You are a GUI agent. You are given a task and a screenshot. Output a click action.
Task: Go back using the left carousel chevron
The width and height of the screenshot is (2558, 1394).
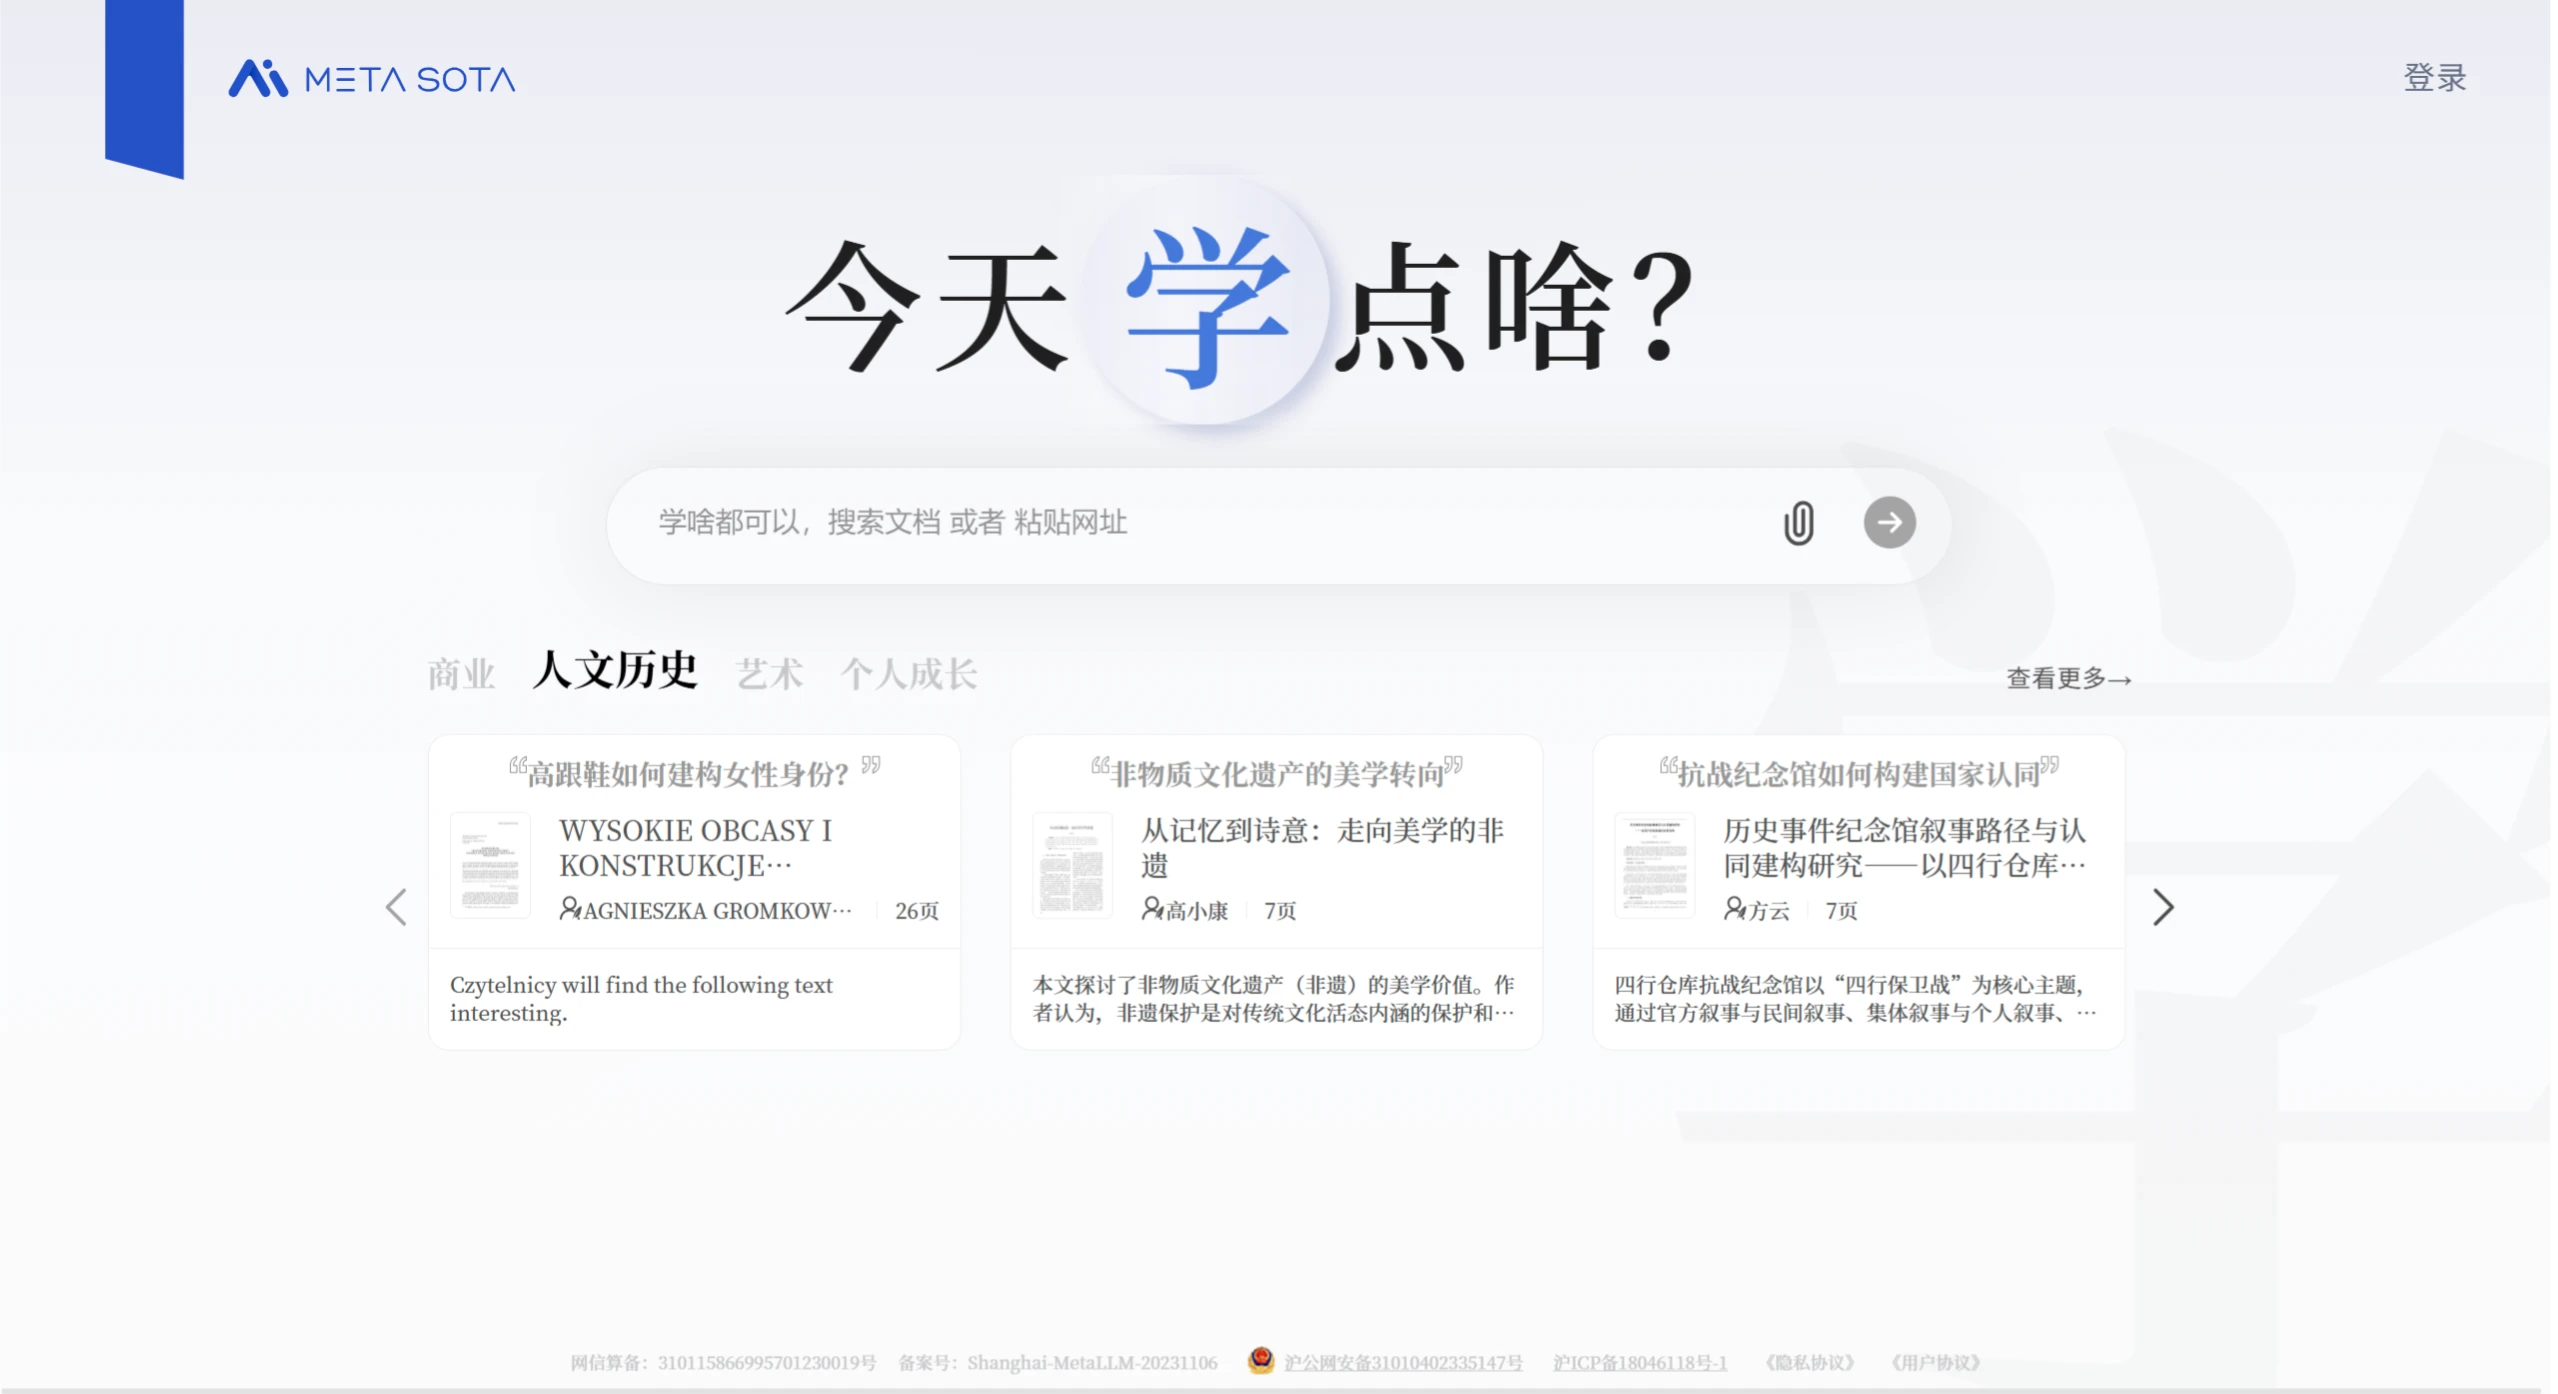(x=396, y=906)
